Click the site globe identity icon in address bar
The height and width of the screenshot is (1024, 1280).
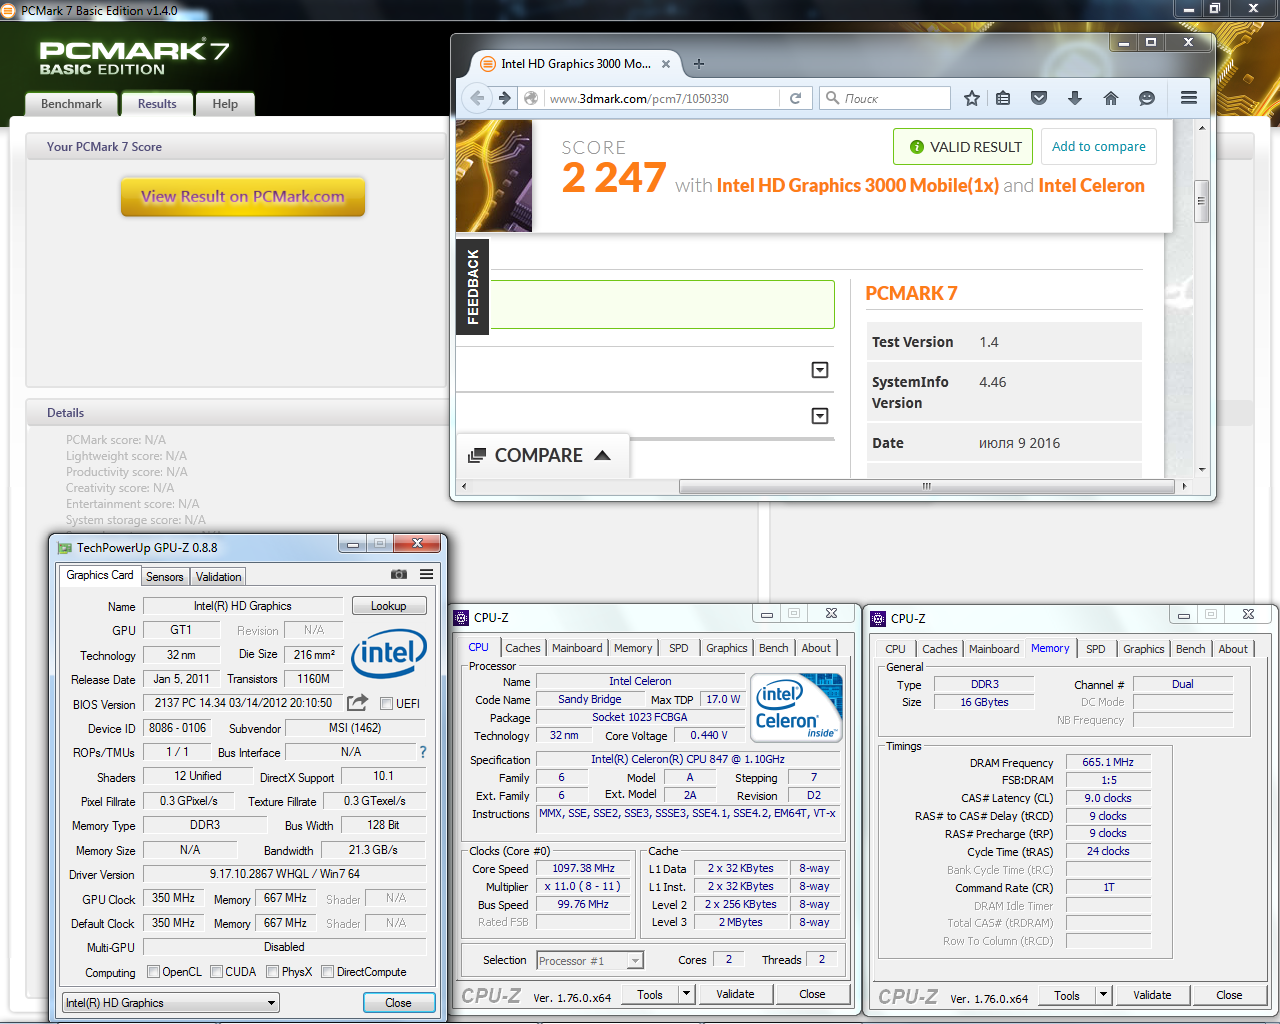tap(532, 98)
